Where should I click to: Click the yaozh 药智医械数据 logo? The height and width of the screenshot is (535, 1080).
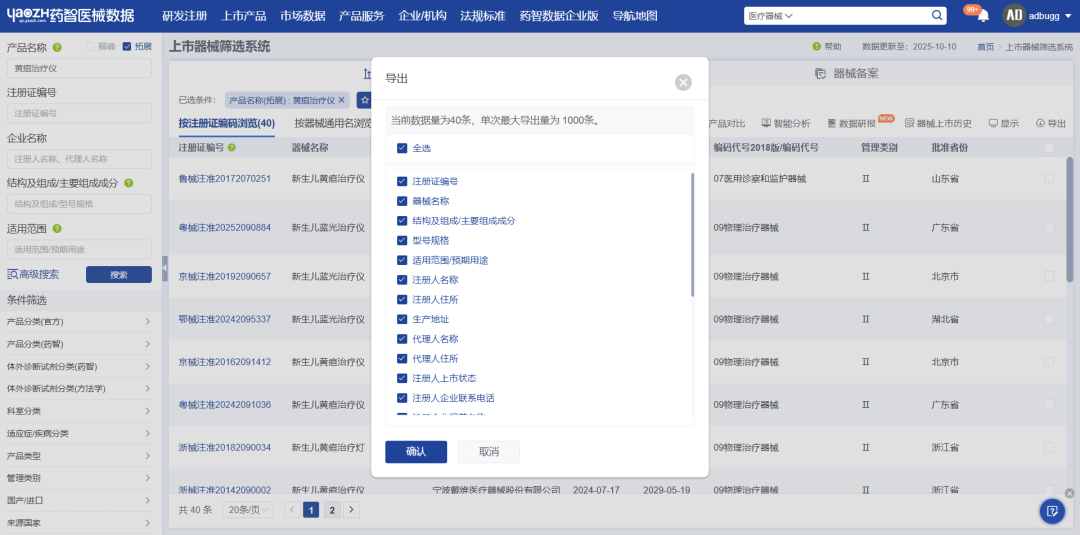point(70,16)
